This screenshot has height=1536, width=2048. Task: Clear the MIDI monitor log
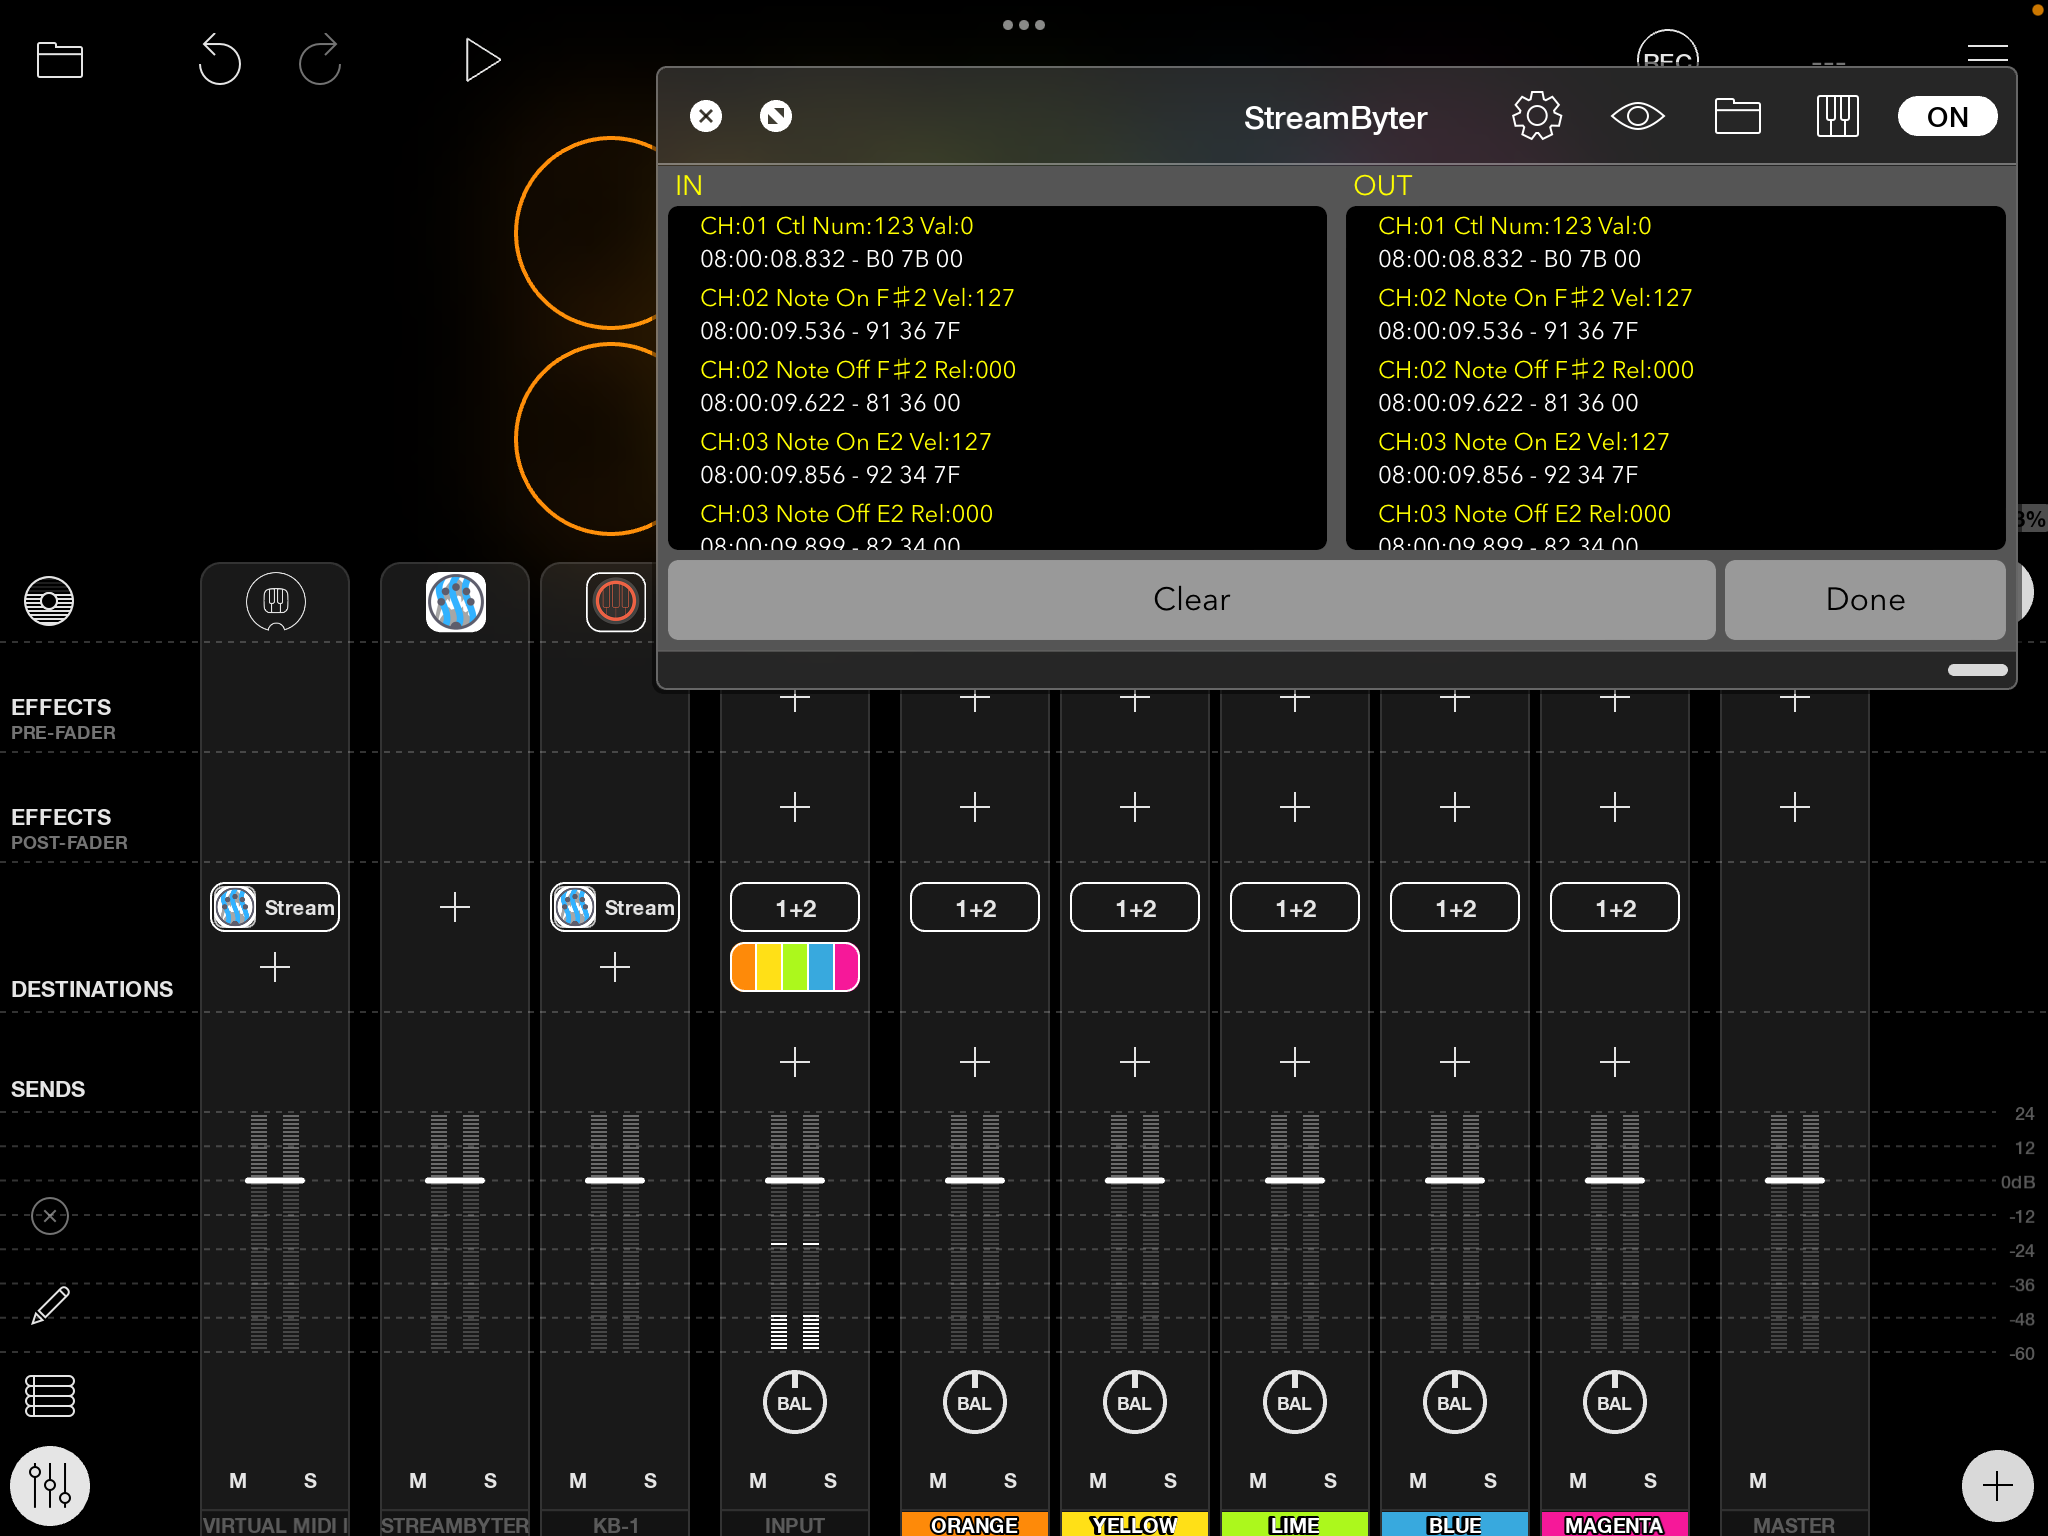(x=1191, y=599)
